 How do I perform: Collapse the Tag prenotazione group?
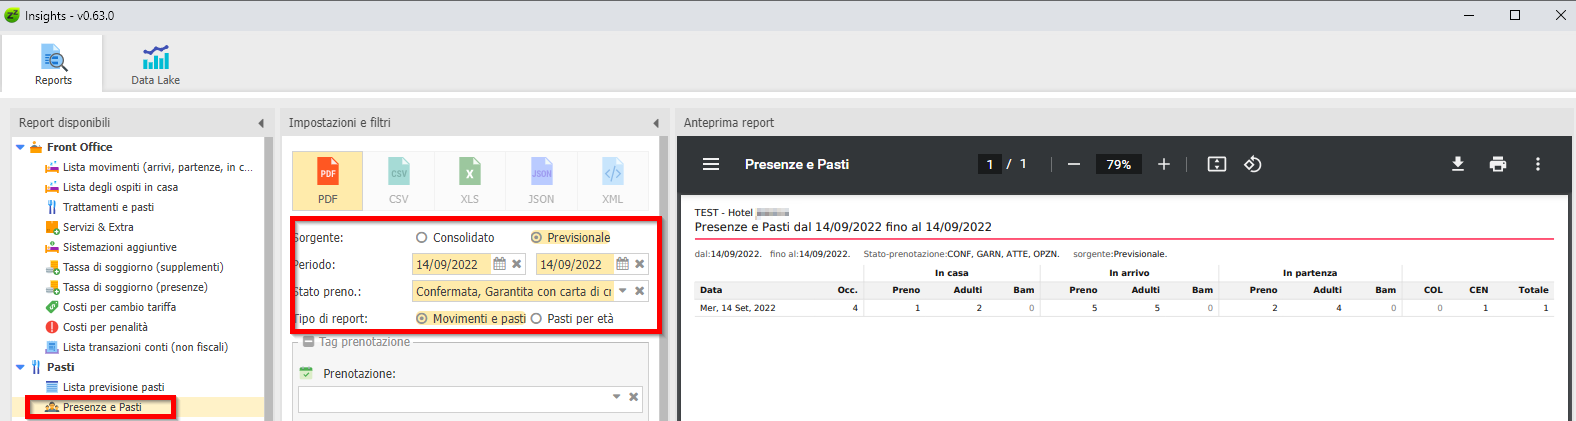tap(308, 342)
